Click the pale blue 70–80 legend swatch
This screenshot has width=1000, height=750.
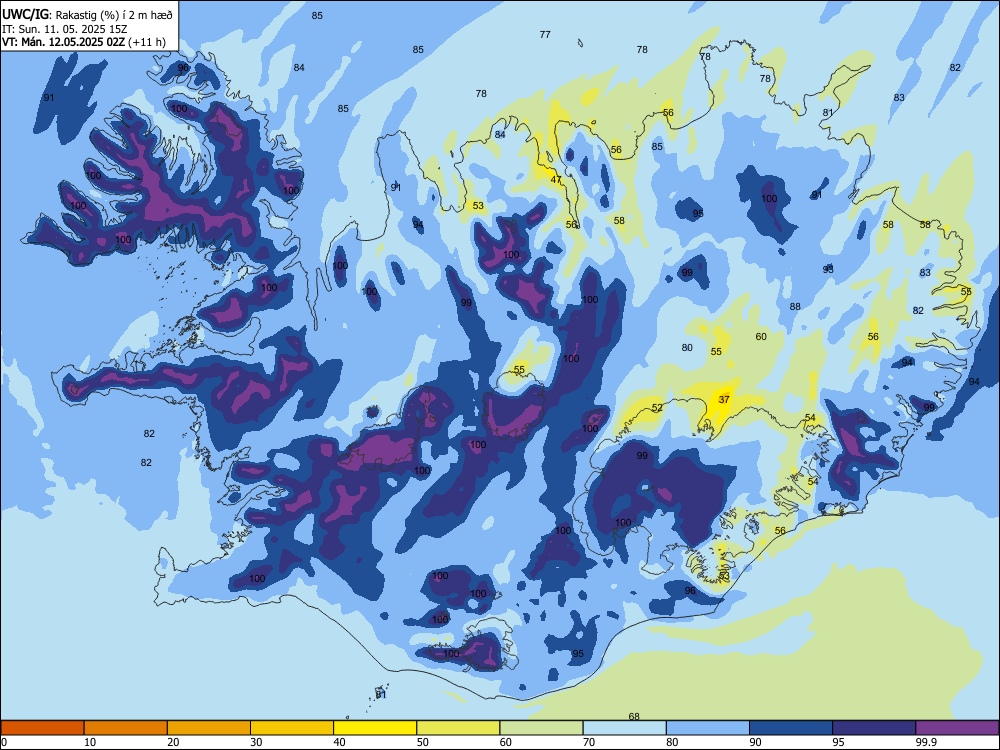[624, 728]
